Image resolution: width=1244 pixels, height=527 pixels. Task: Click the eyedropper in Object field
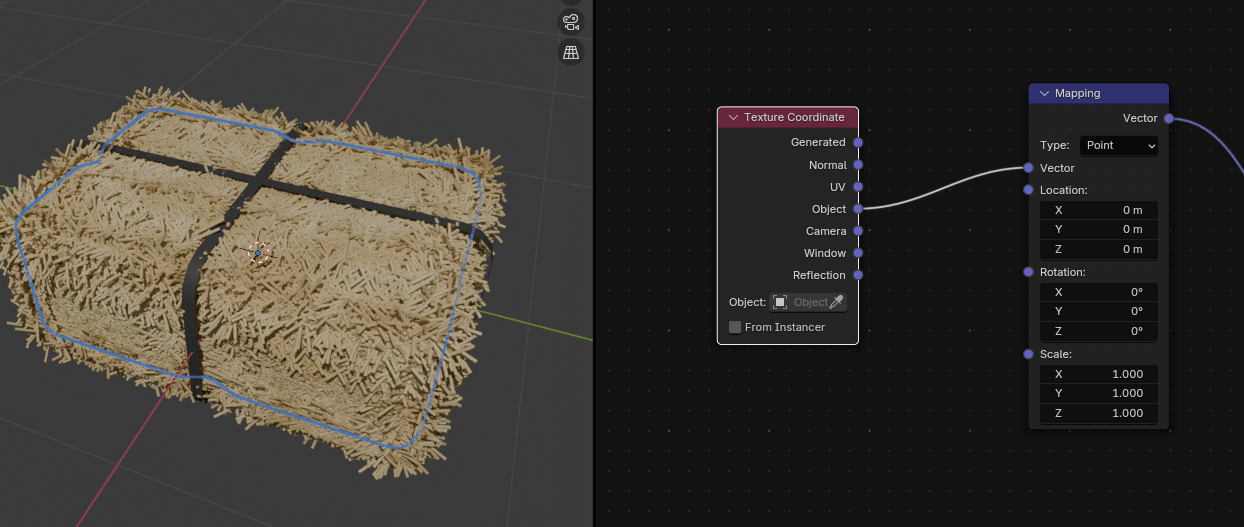tap(837, 302)
